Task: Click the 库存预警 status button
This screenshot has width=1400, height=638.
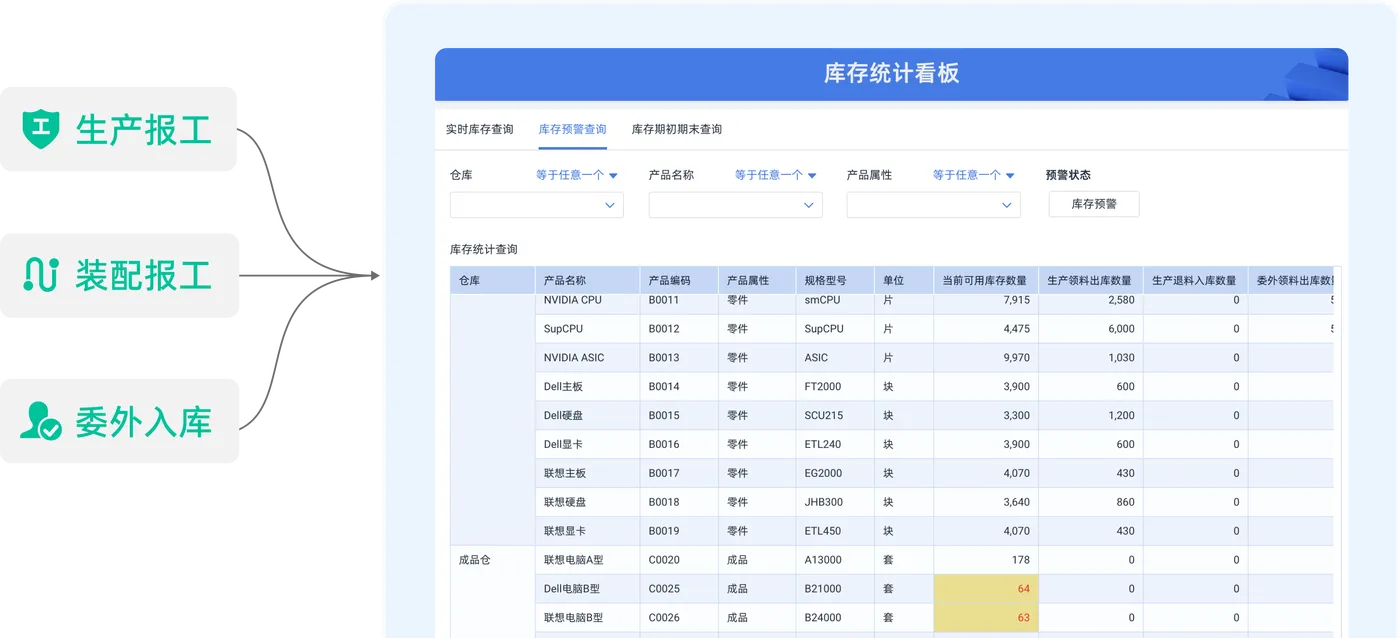Action: point(1094,204)
